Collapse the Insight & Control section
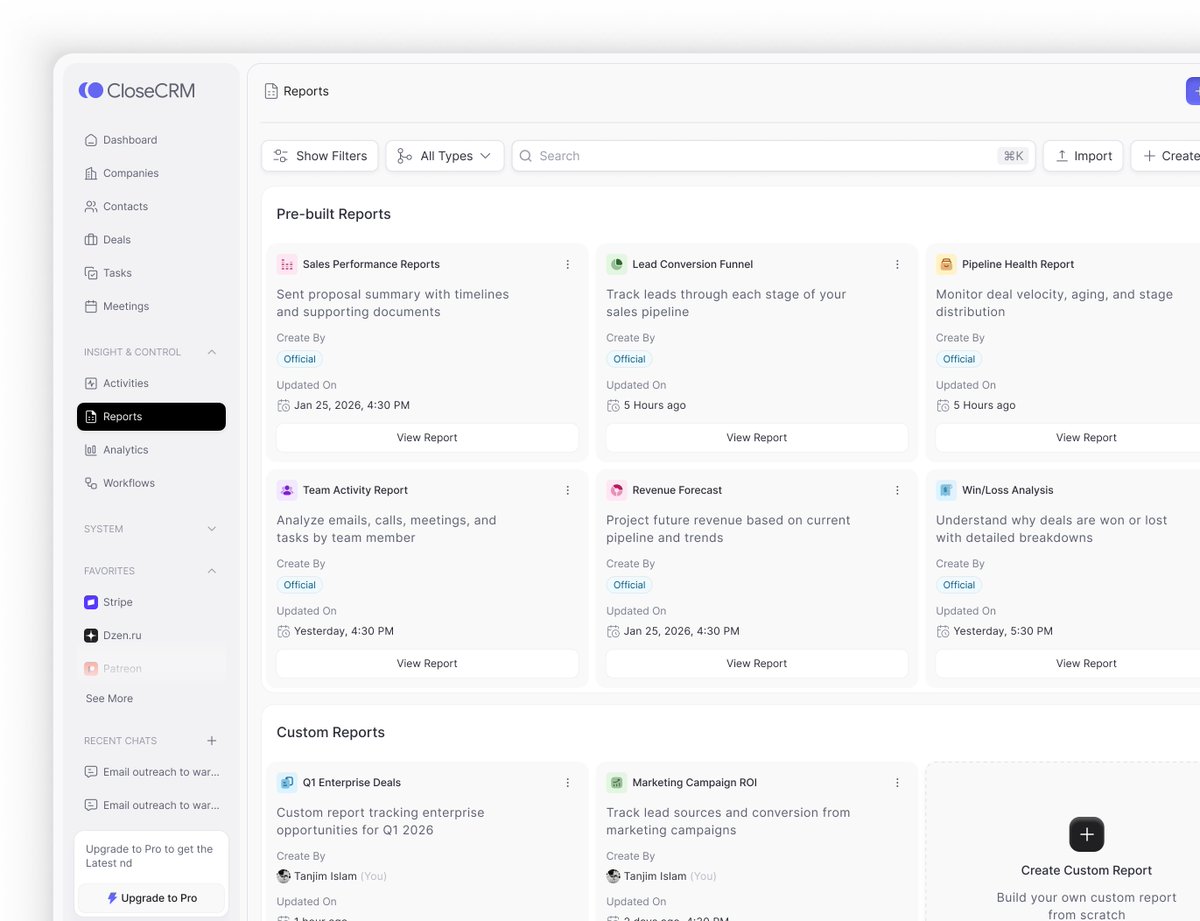Viewport: 1200px width, 921px height. (x=211, y=352)
